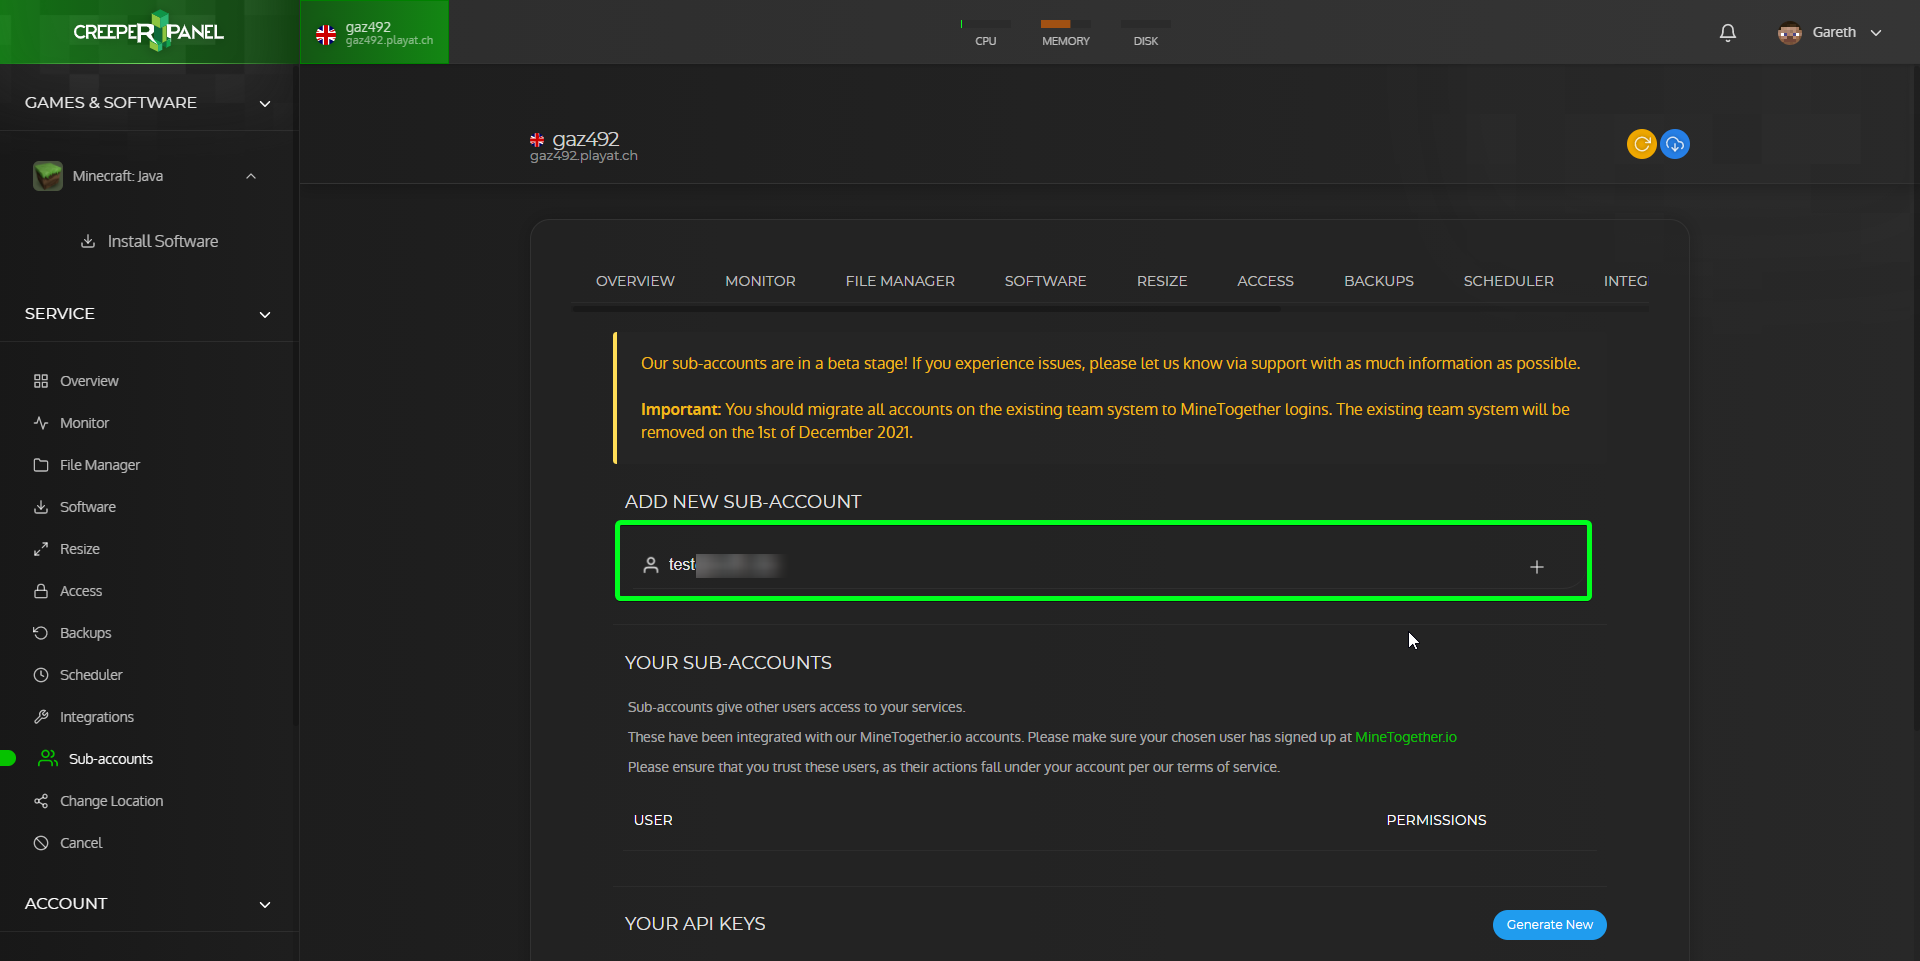Click the Minecraft Java grass block icon
The image size is (1920, 961).
(x=48, y=176)
